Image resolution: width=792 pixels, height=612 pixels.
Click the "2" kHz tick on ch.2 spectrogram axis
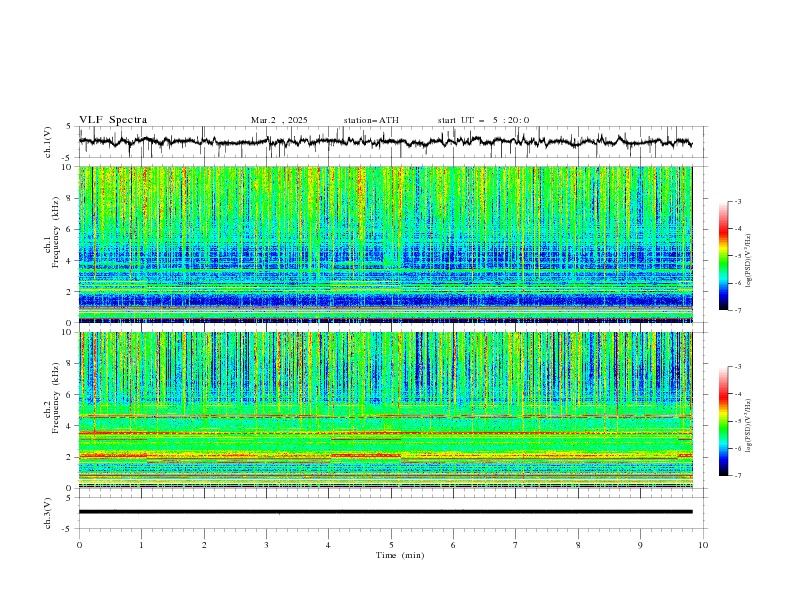pos(70,457)
